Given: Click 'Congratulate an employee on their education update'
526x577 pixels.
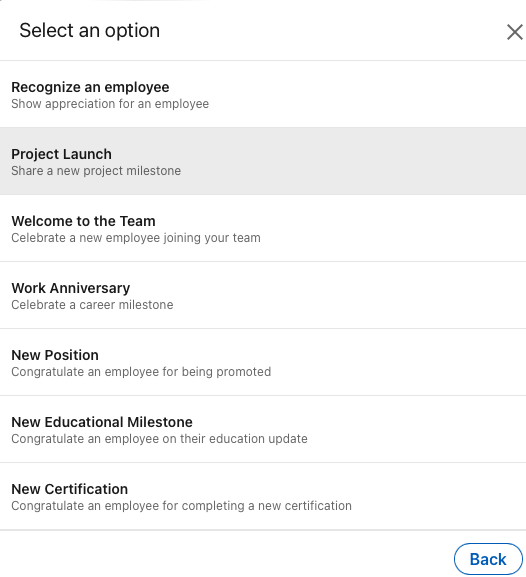Looking at the screenshot, I should tap(159, 439).
